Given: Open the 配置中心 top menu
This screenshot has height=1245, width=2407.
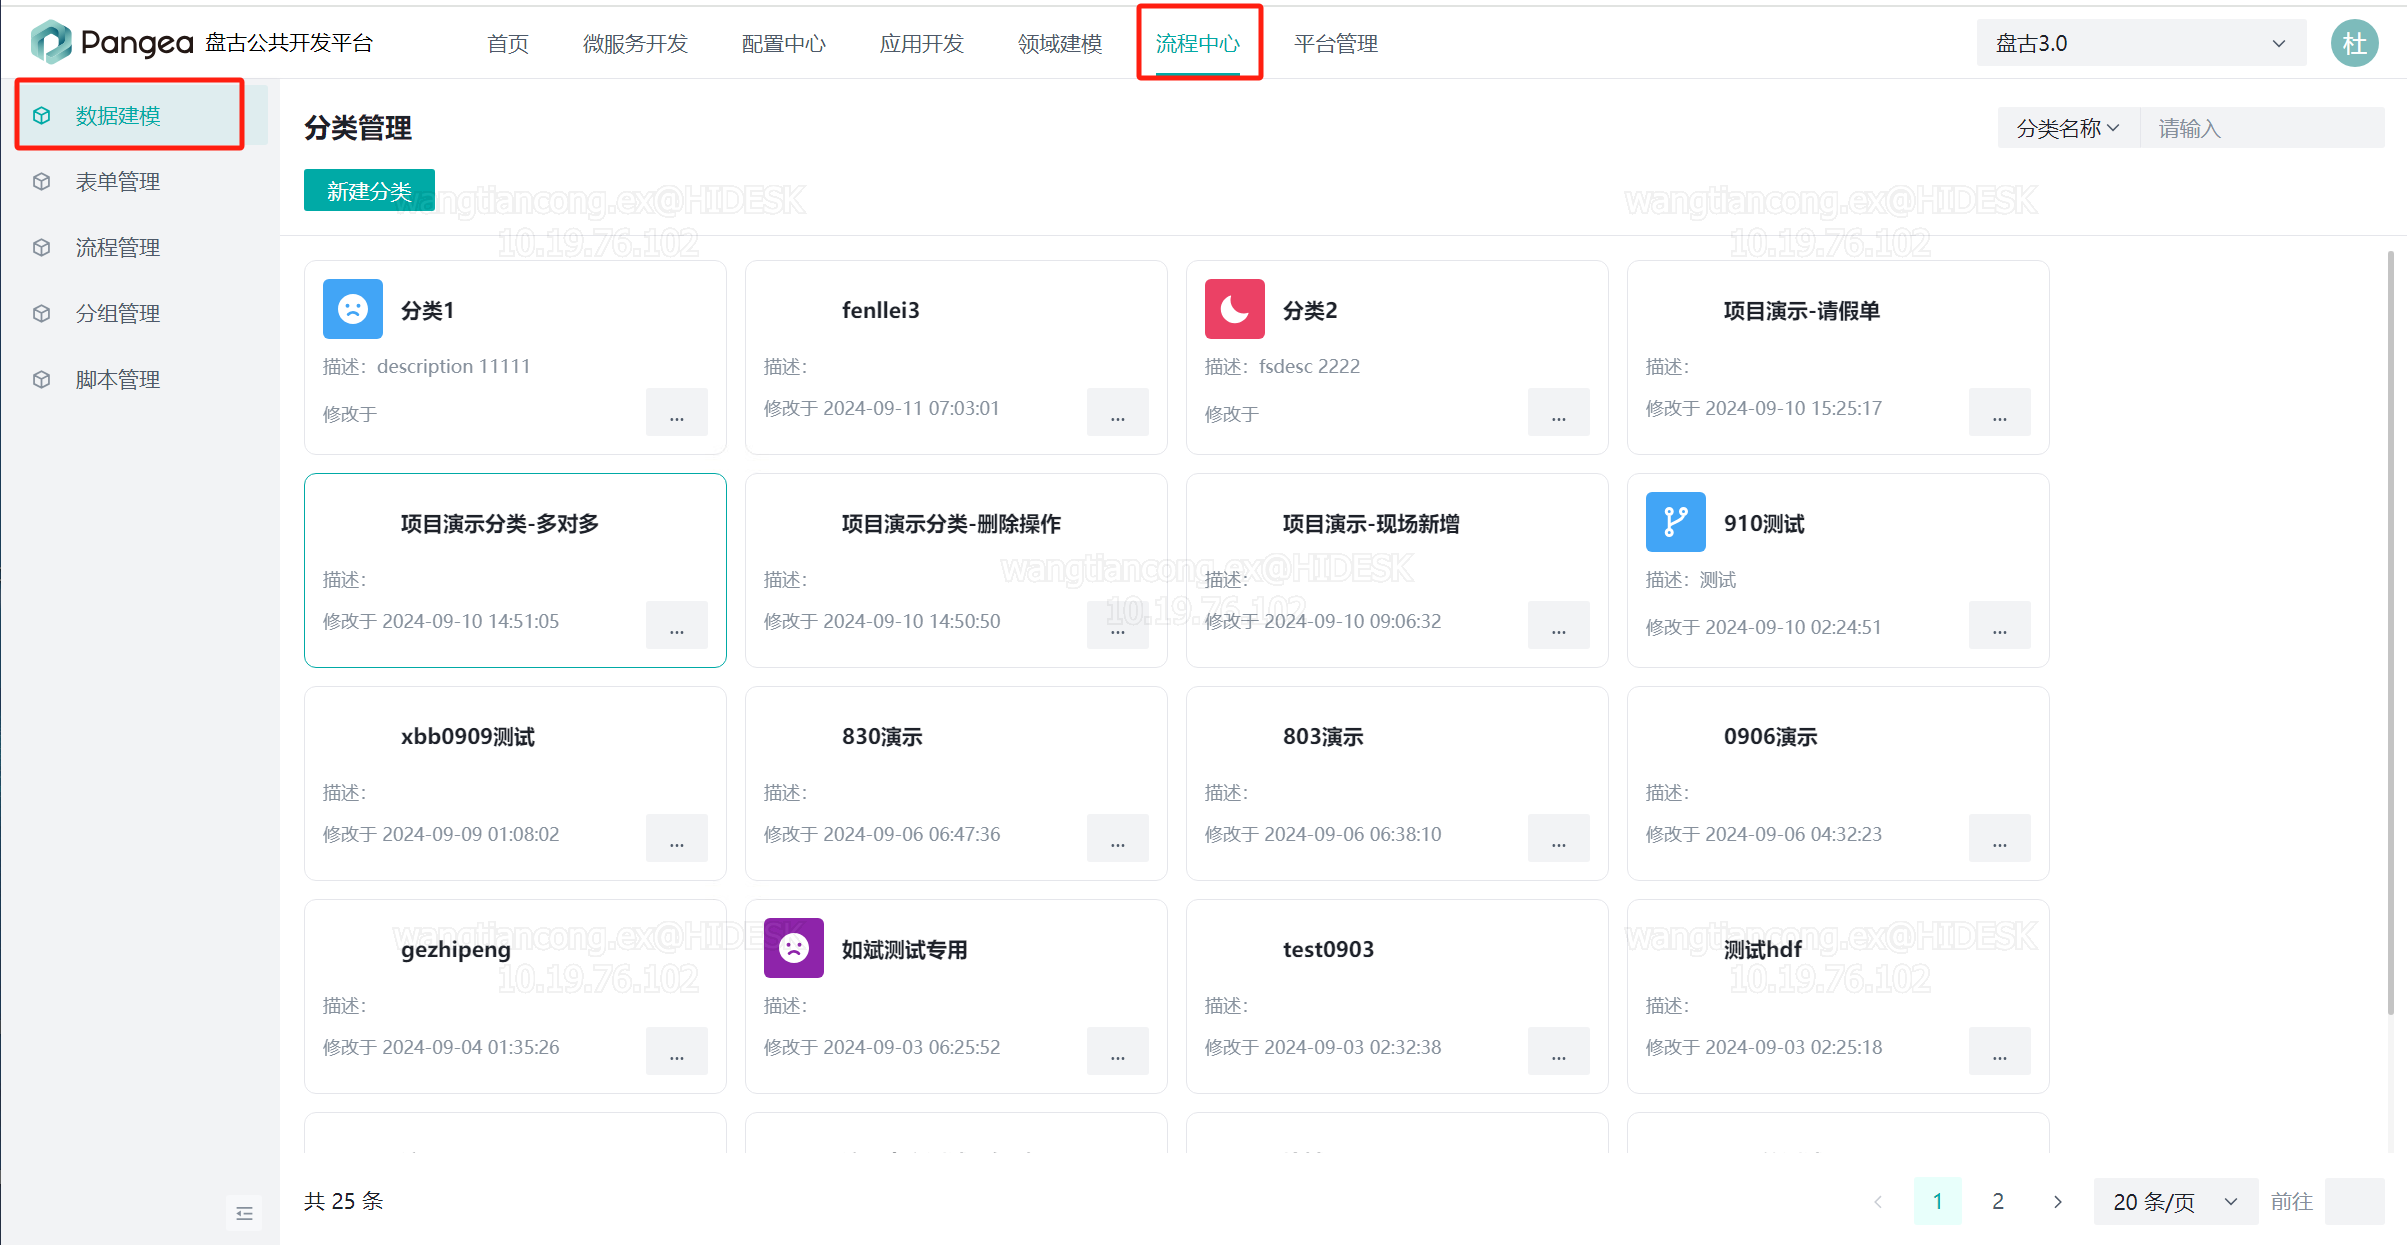Looking at the screenshot, I should (784, 43).
